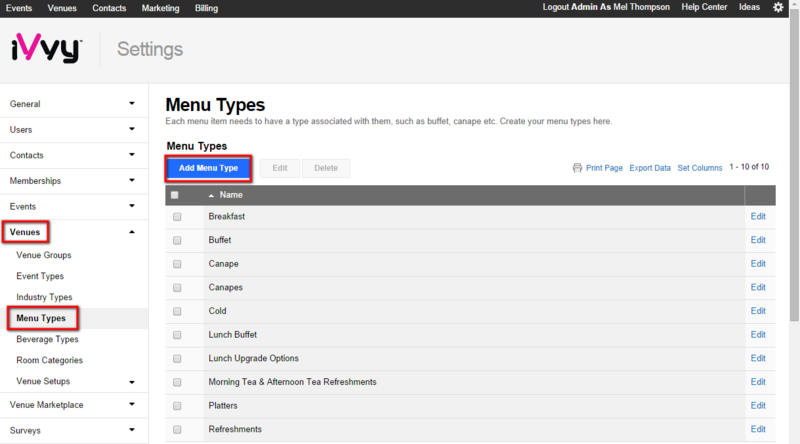The height and width of the screenshot is (444, 800).
Task: Click the Export Data link
Action: (650, 168)
